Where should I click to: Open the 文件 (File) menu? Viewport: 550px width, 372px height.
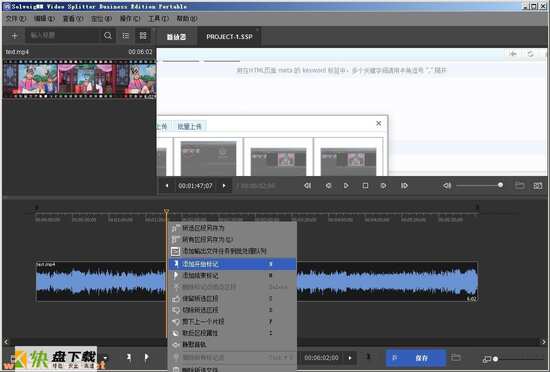coord(16,19)
